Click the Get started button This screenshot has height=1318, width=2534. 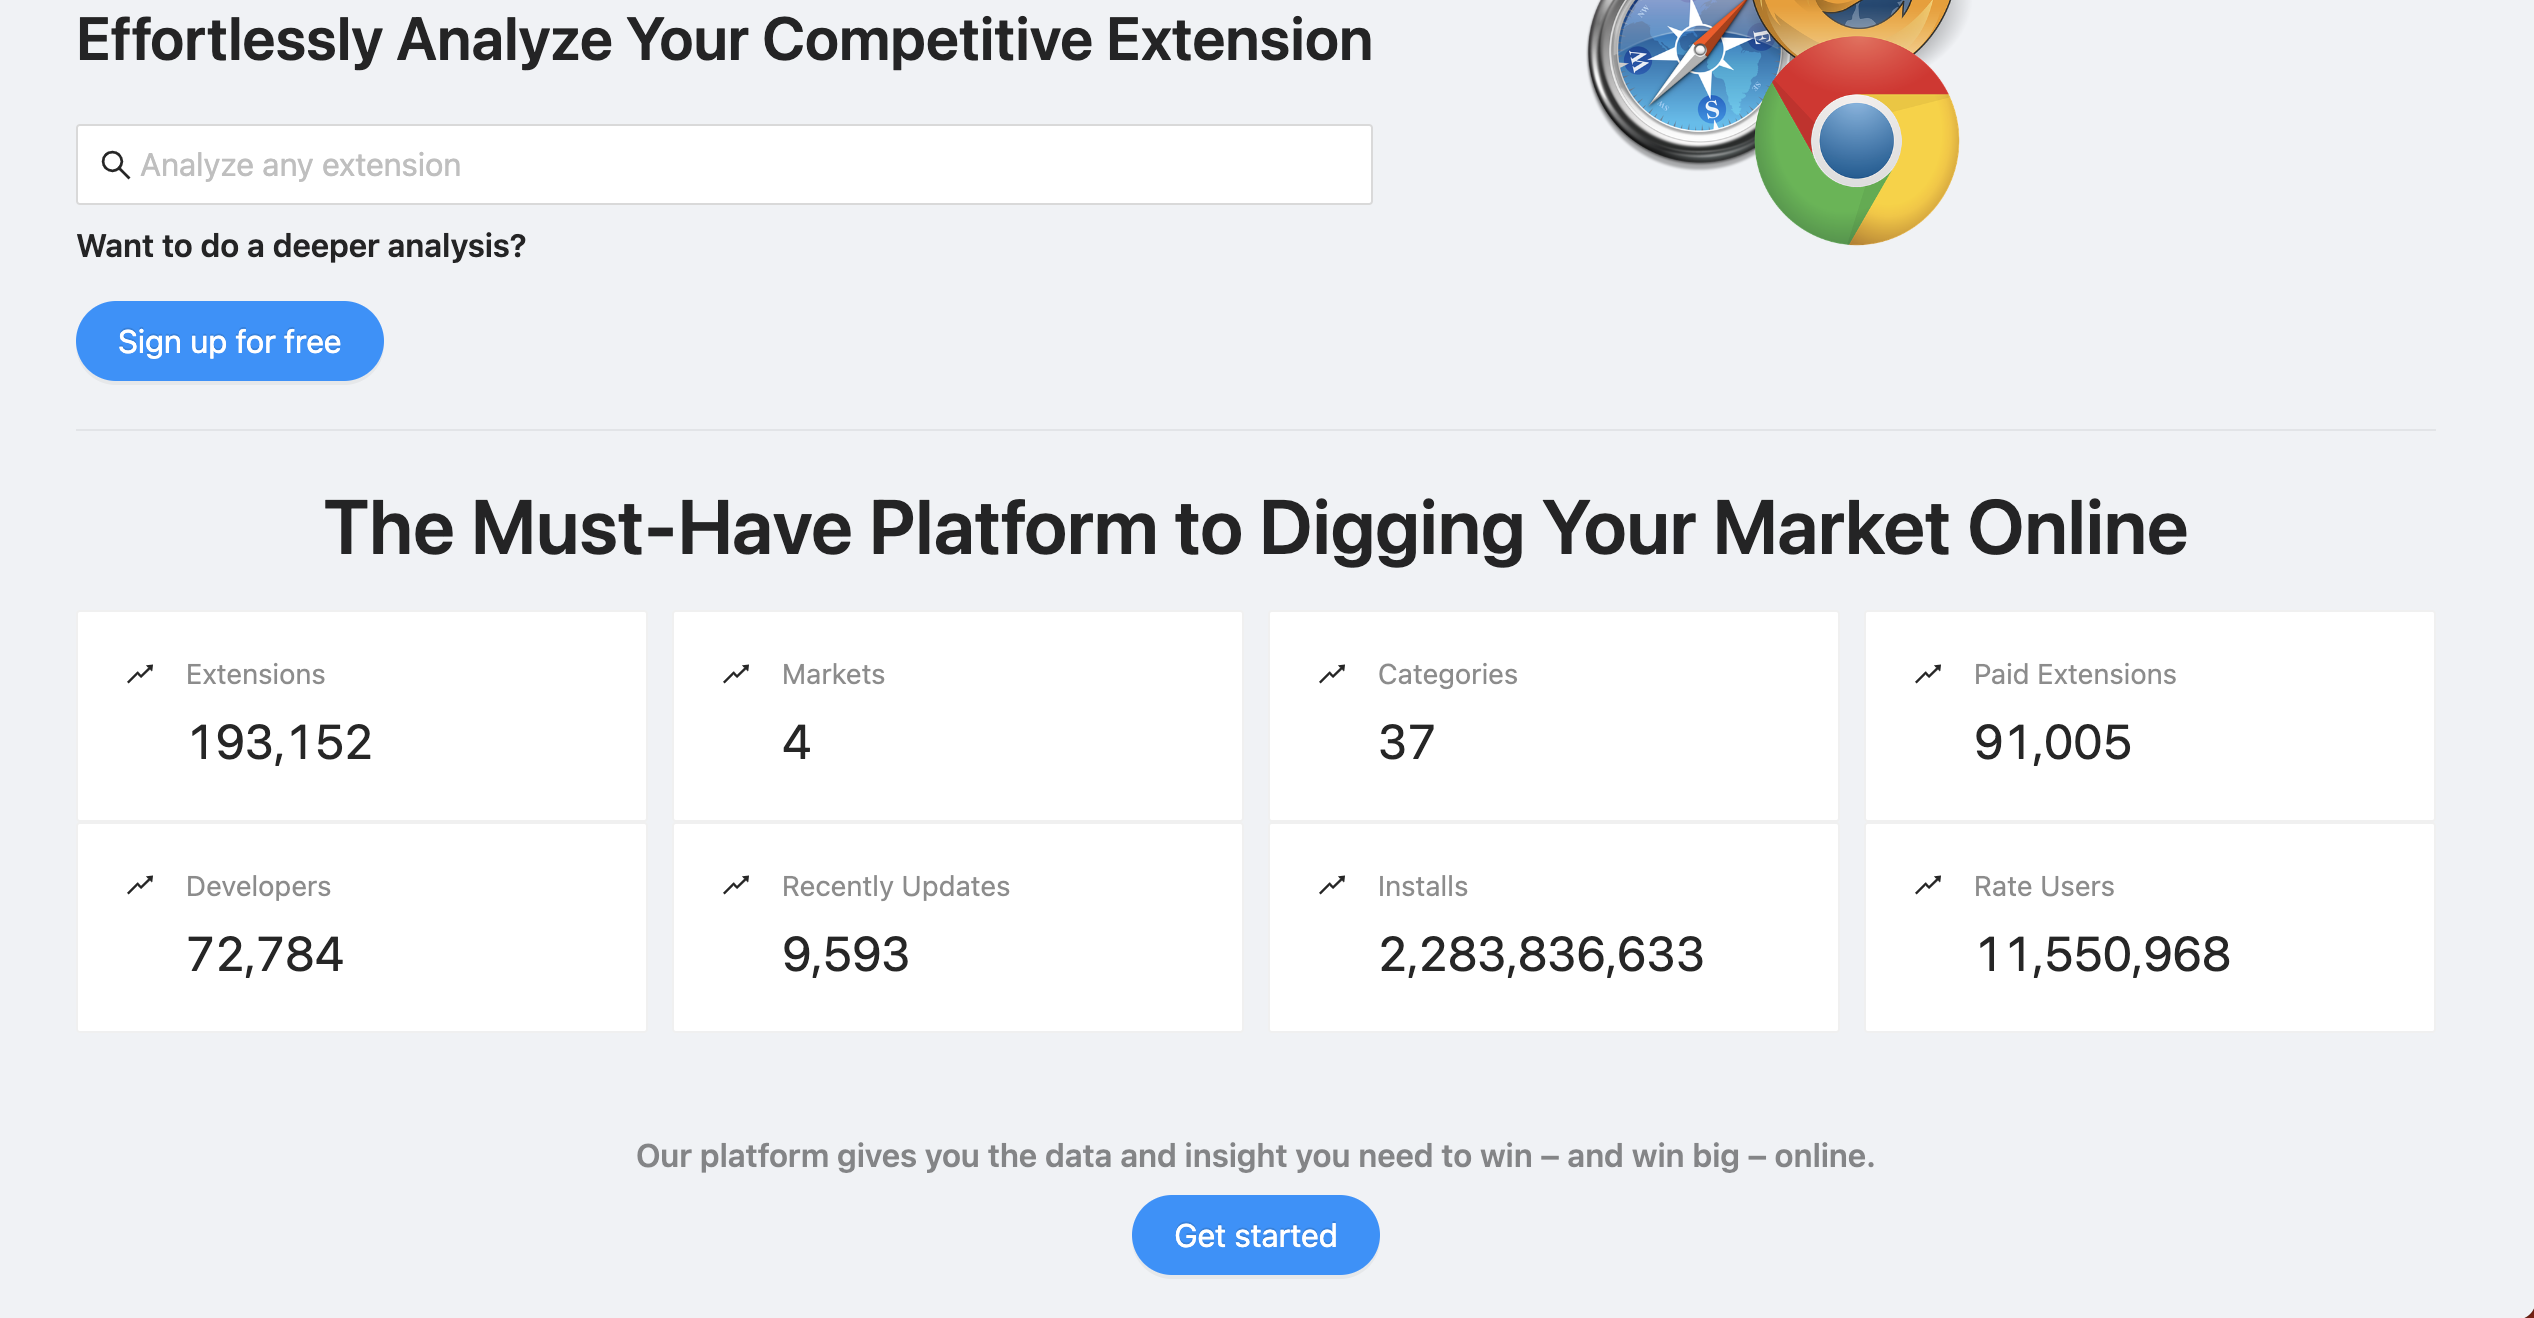(x=1255, y=1235)
